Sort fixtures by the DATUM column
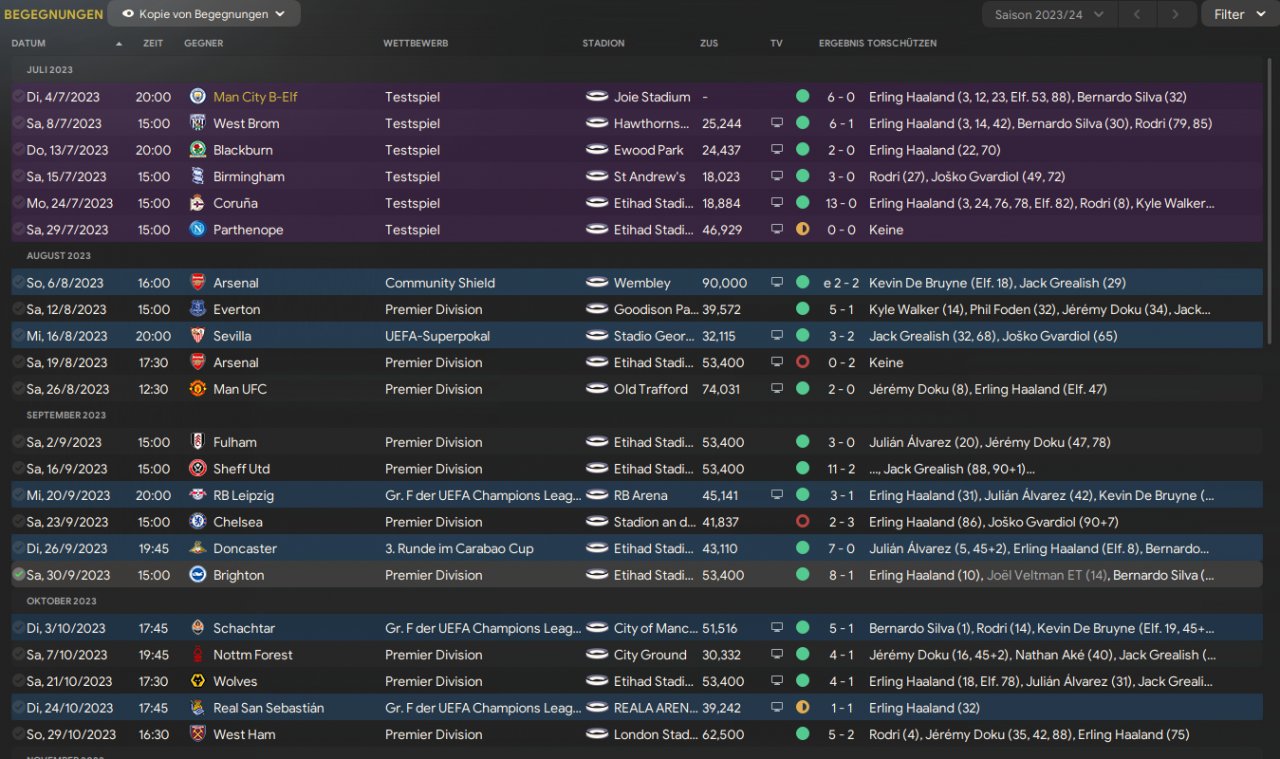The width and height of the screenshot is (1280, 759). [29, 43]
